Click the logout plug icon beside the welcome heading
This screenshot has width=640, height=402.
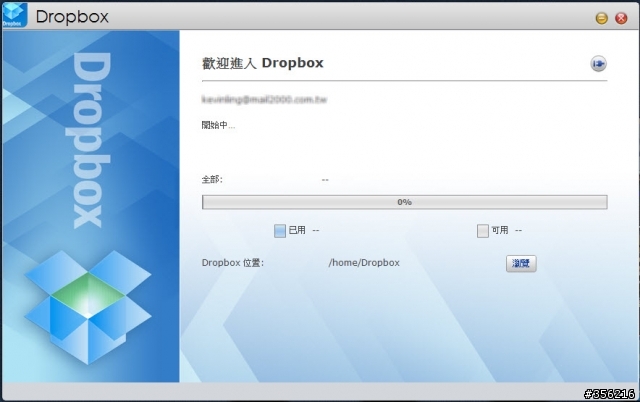pyautogui.click(x=598, y=64)
